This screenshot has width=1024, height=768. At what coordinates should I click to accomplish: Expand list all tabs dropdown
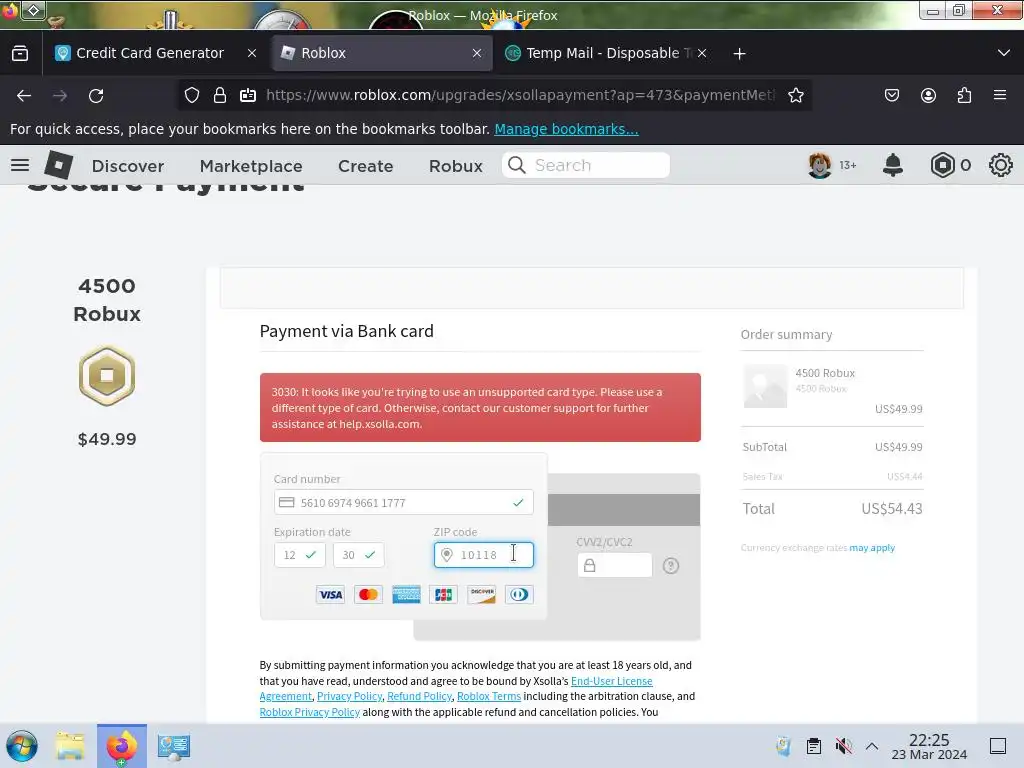coord(1004,53)
